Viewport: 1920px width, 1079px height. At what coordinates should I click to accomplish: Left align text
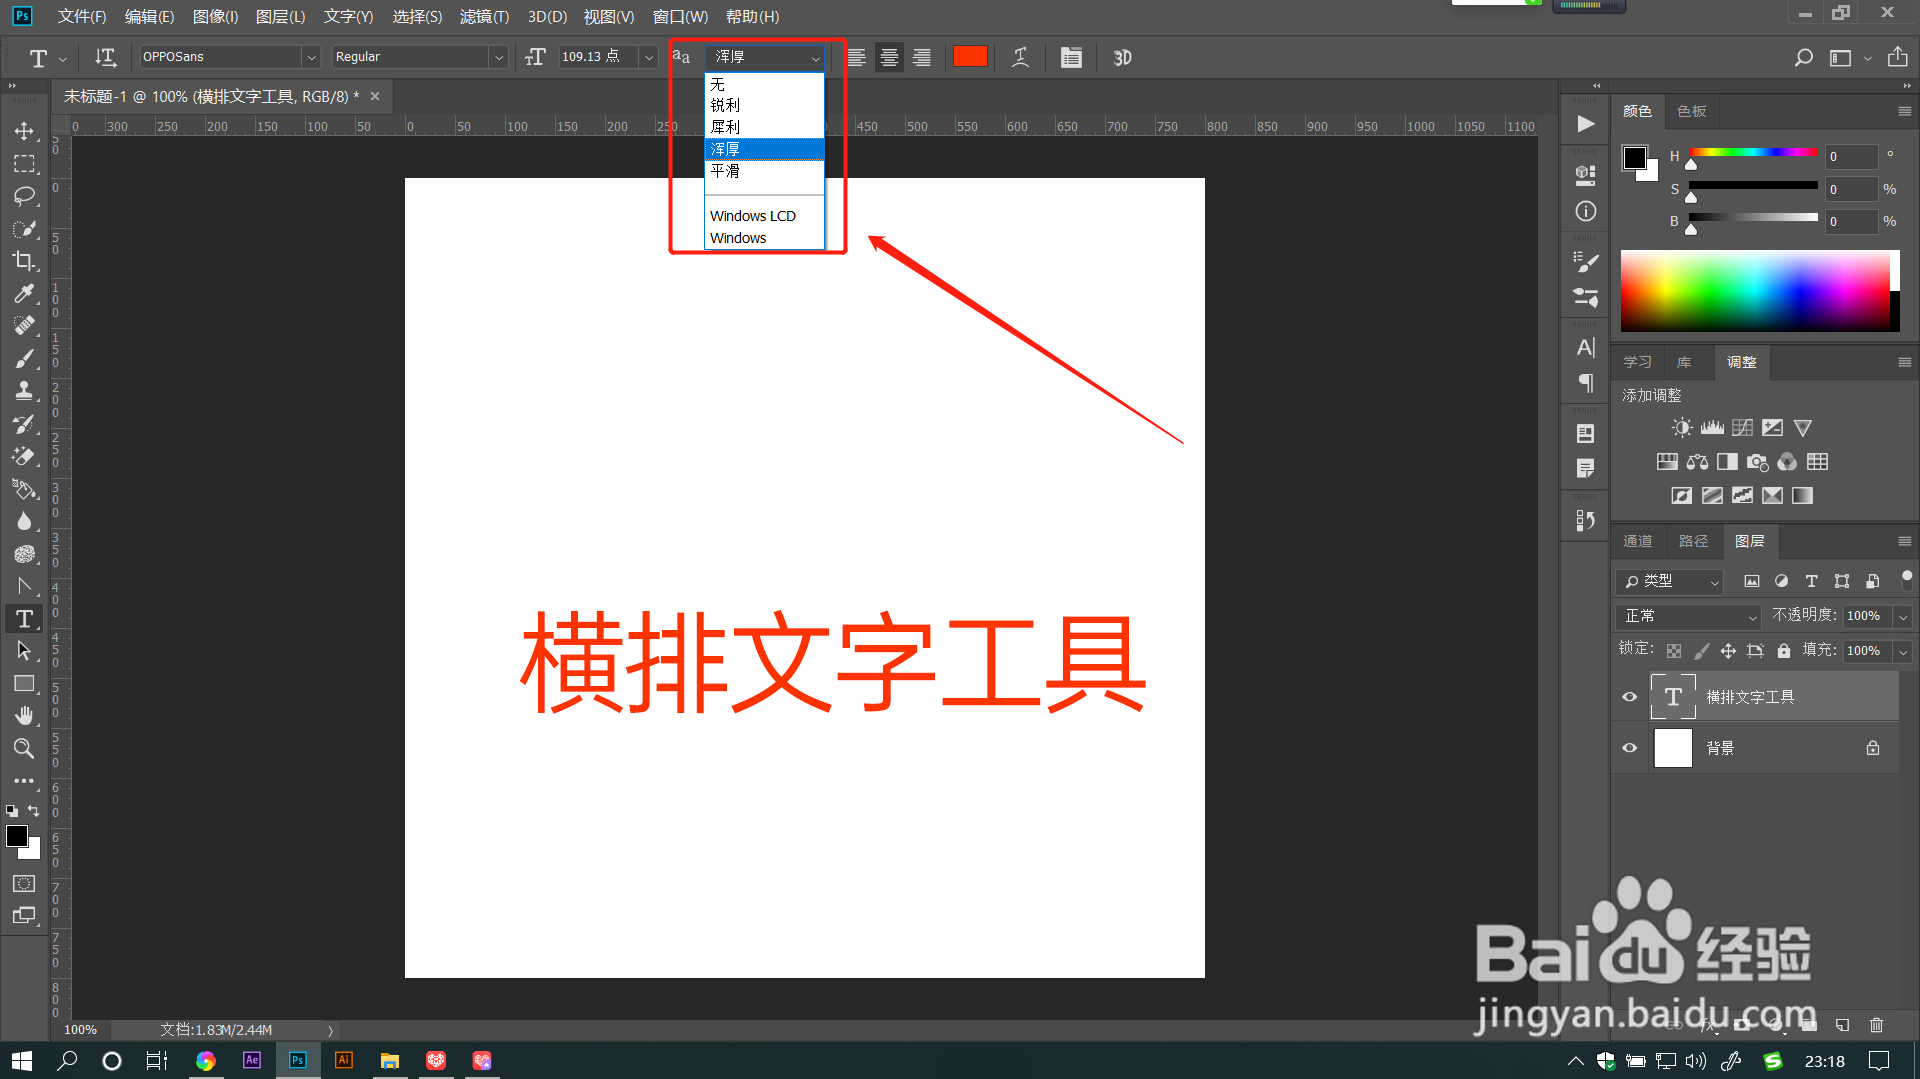point(856,57)
